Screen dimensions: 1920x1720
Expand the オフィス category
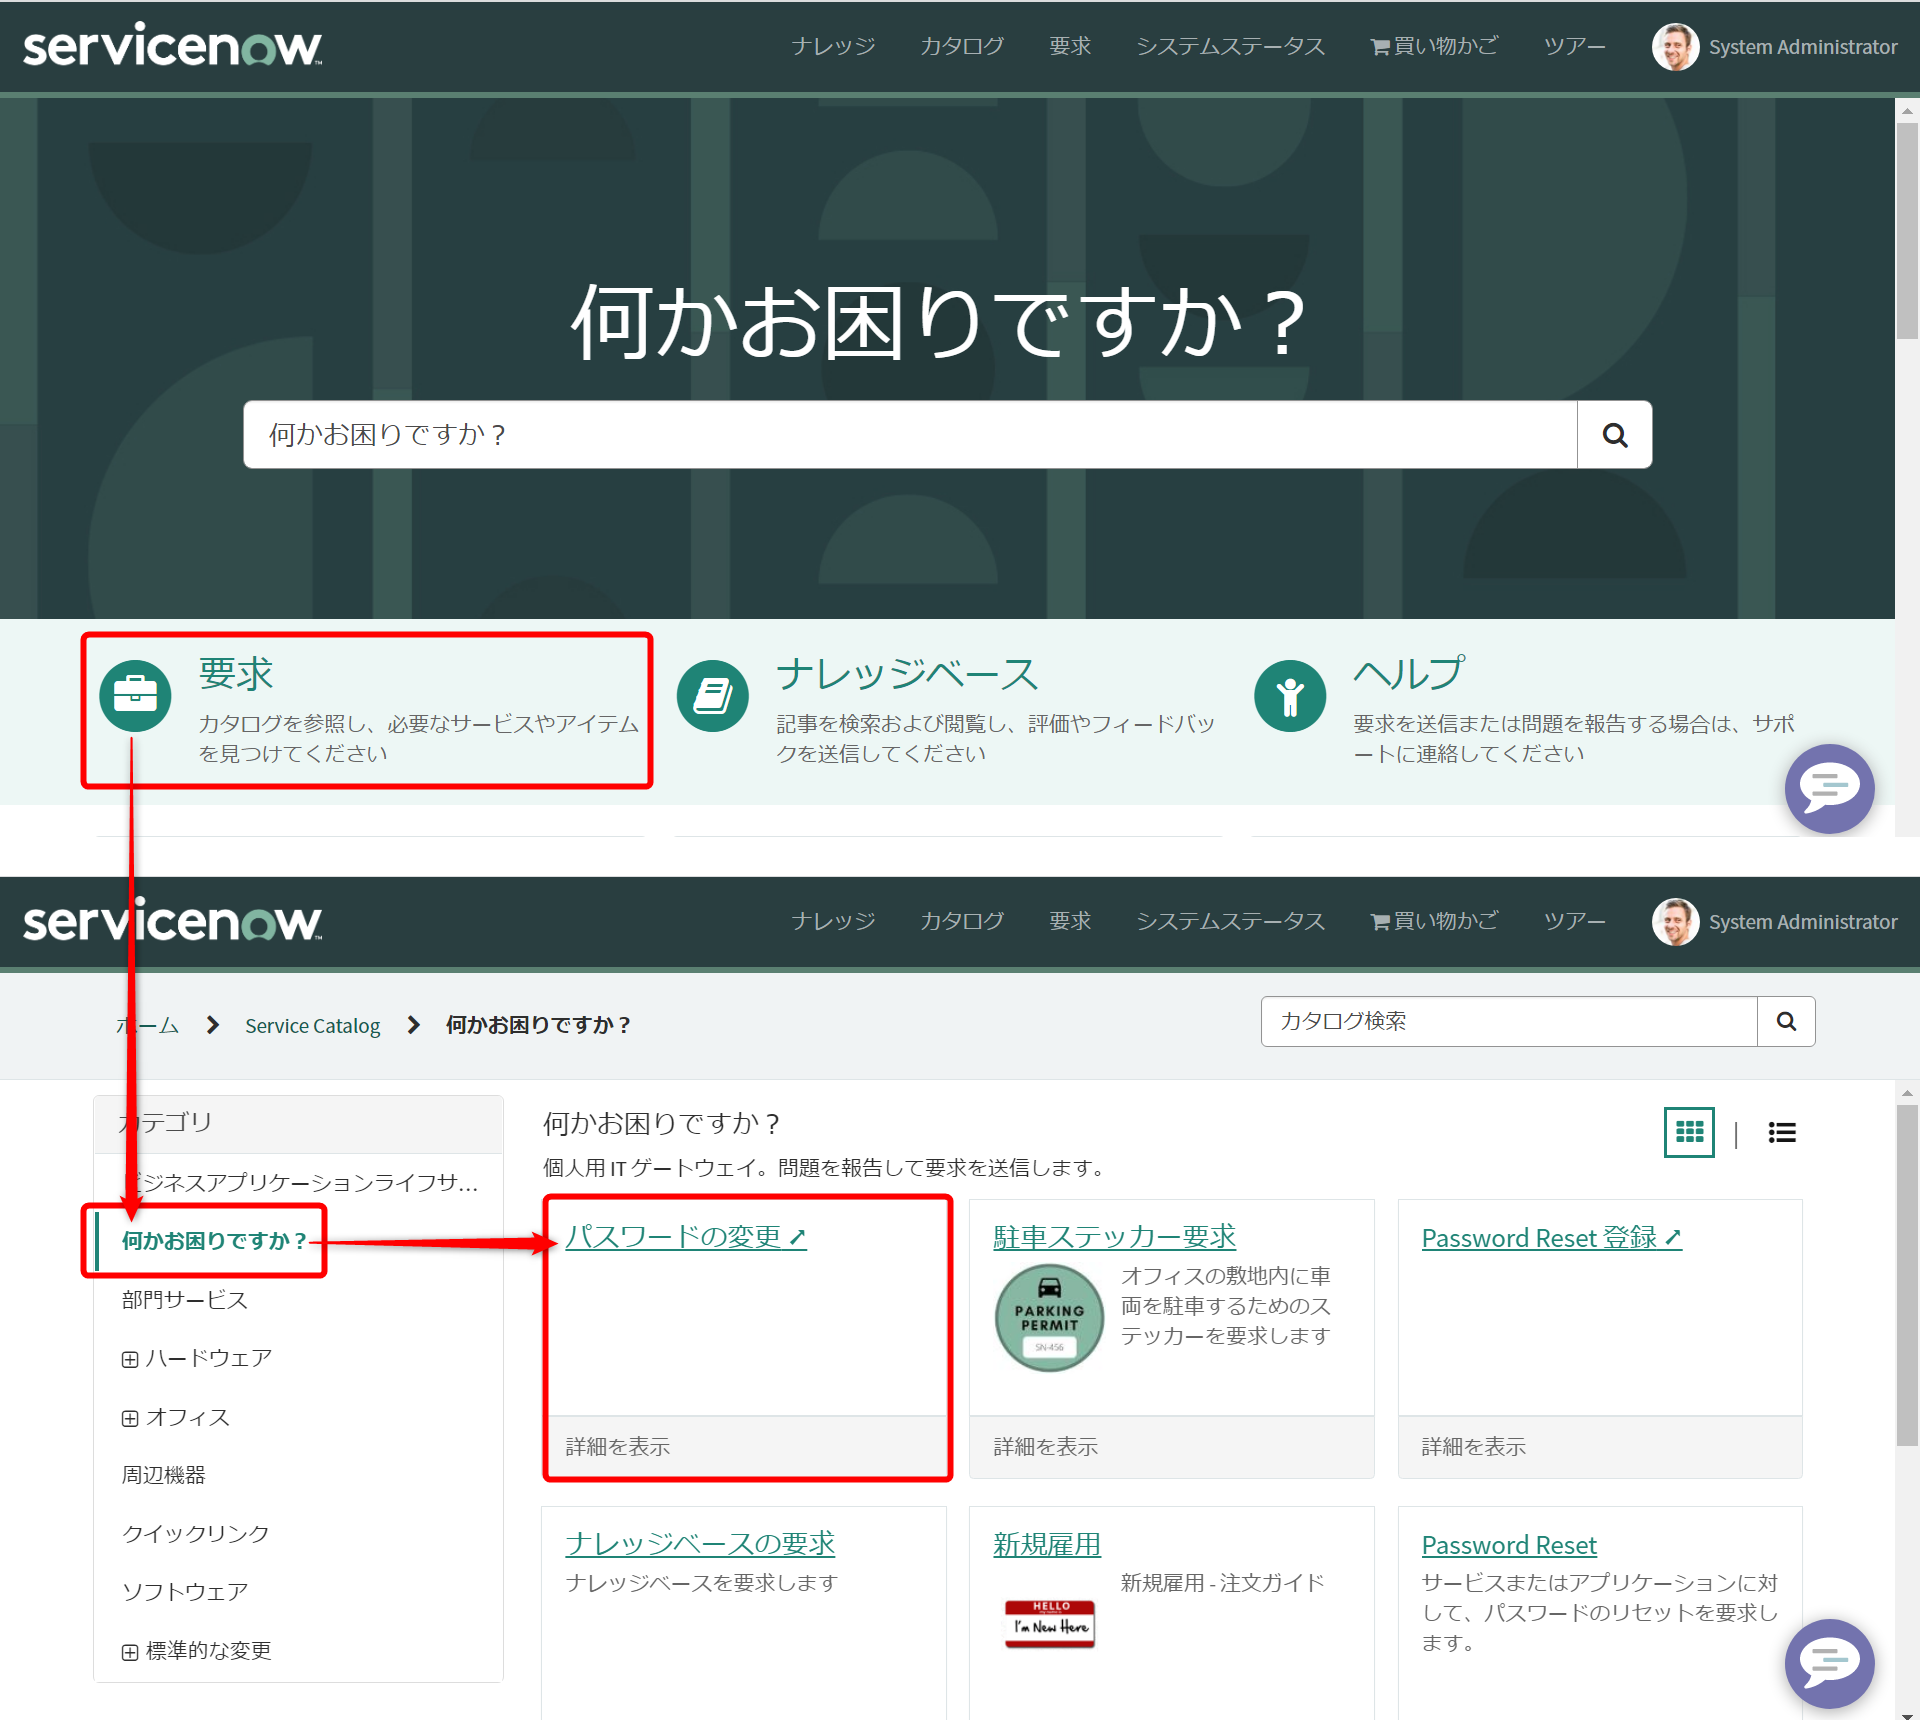click(129, 1416)
